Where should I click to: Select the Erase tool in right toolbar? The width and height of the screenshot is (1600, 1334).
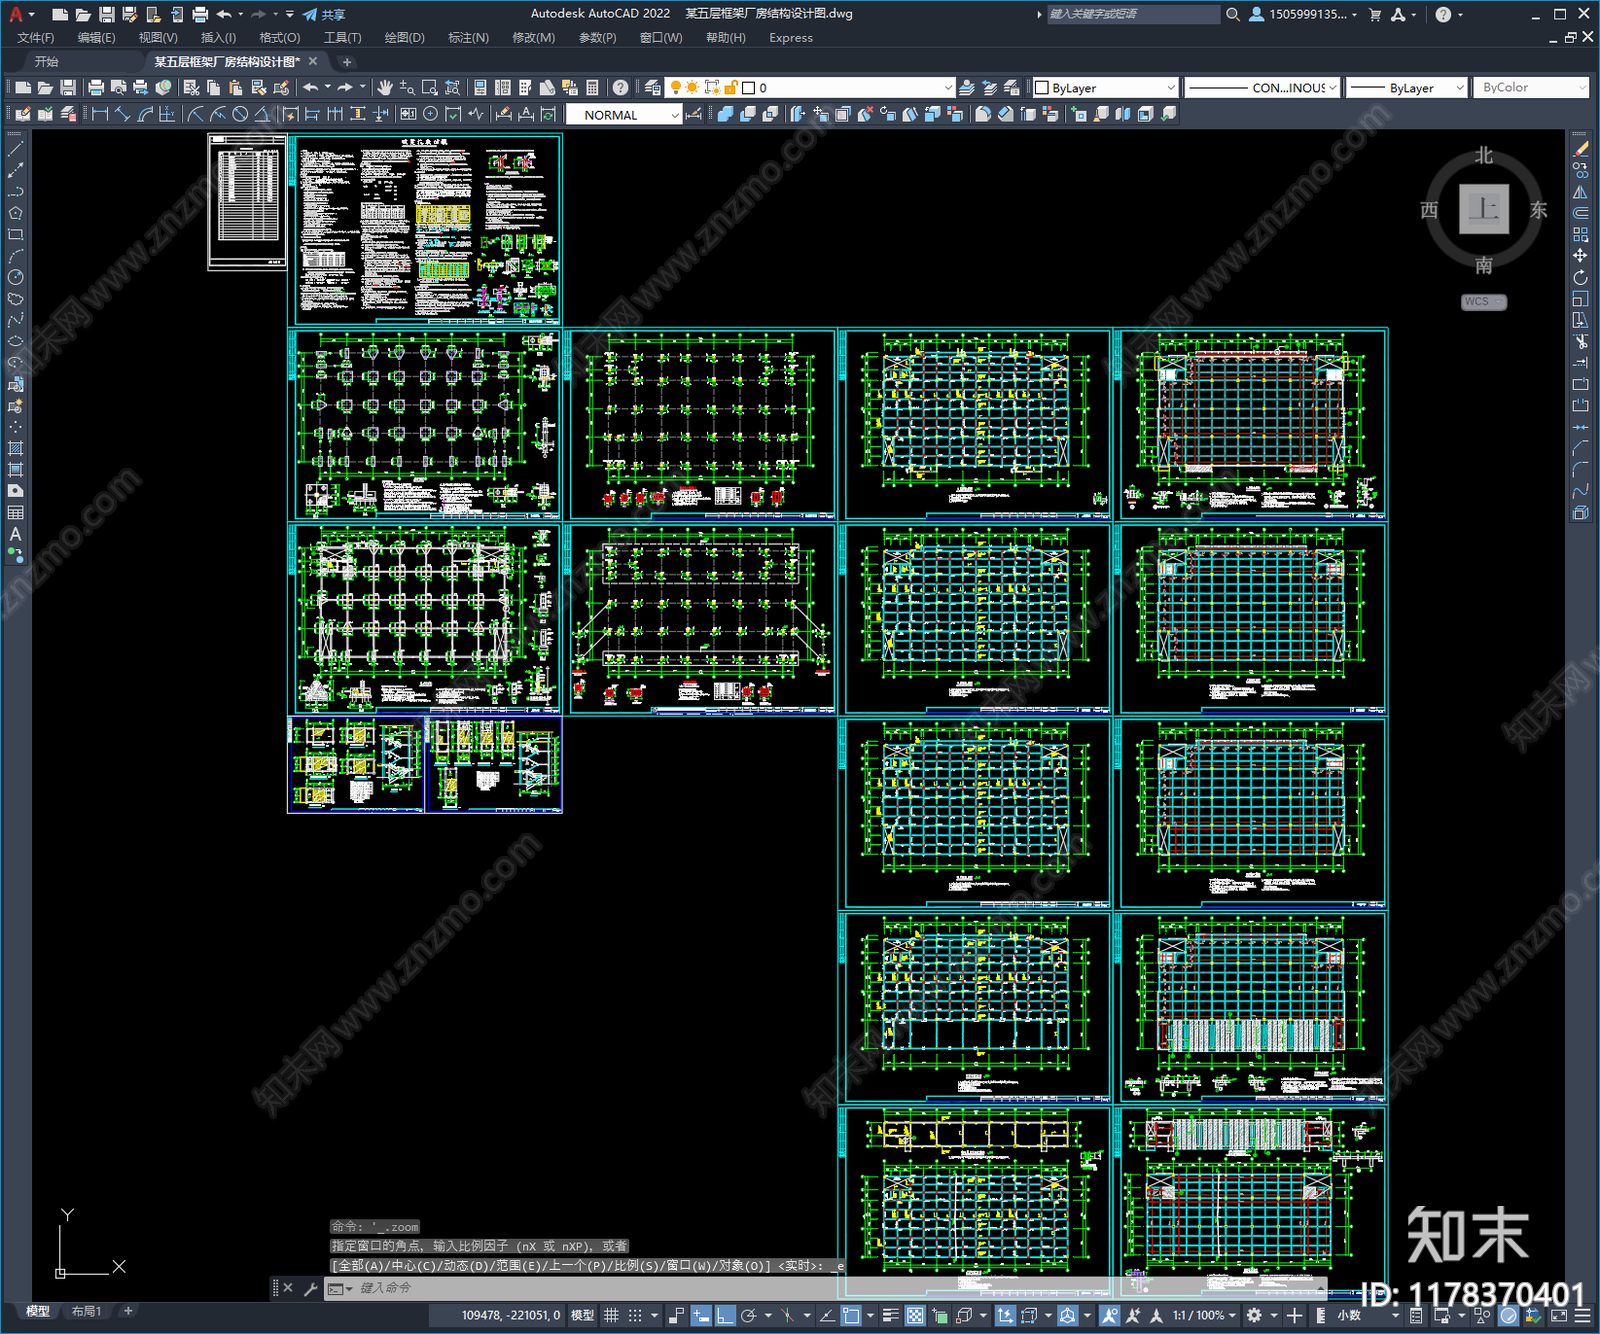point(1580,148)
